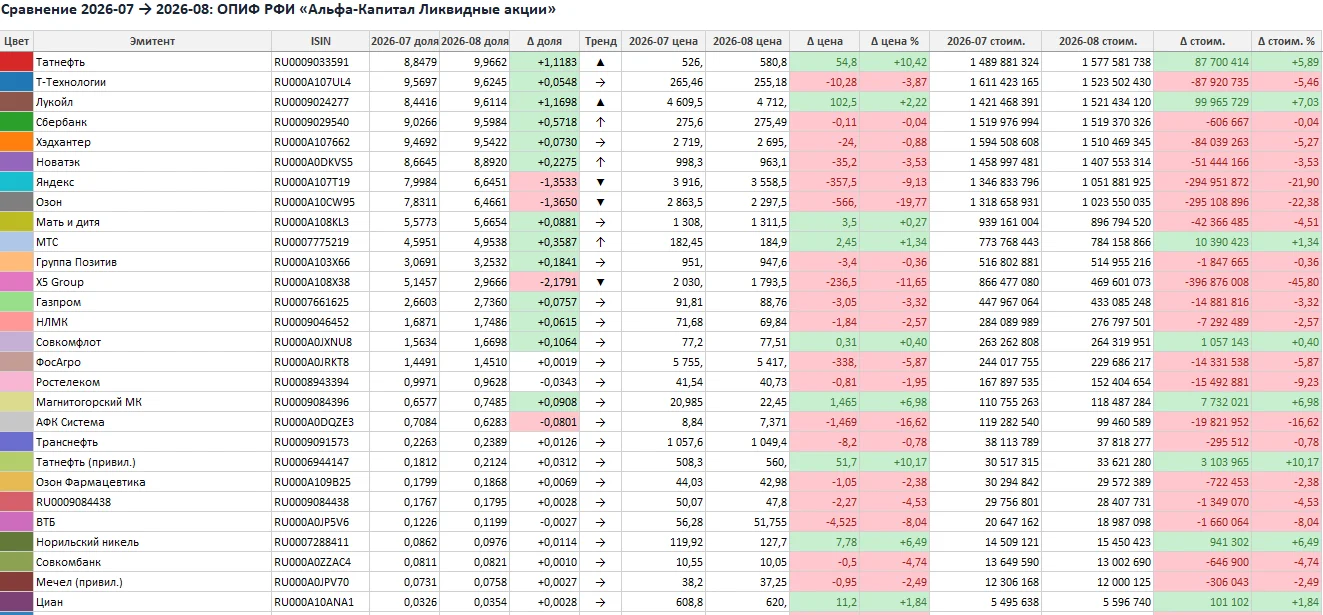Click the right-arrow trend icon for Газпром

[x=600, y=302]
